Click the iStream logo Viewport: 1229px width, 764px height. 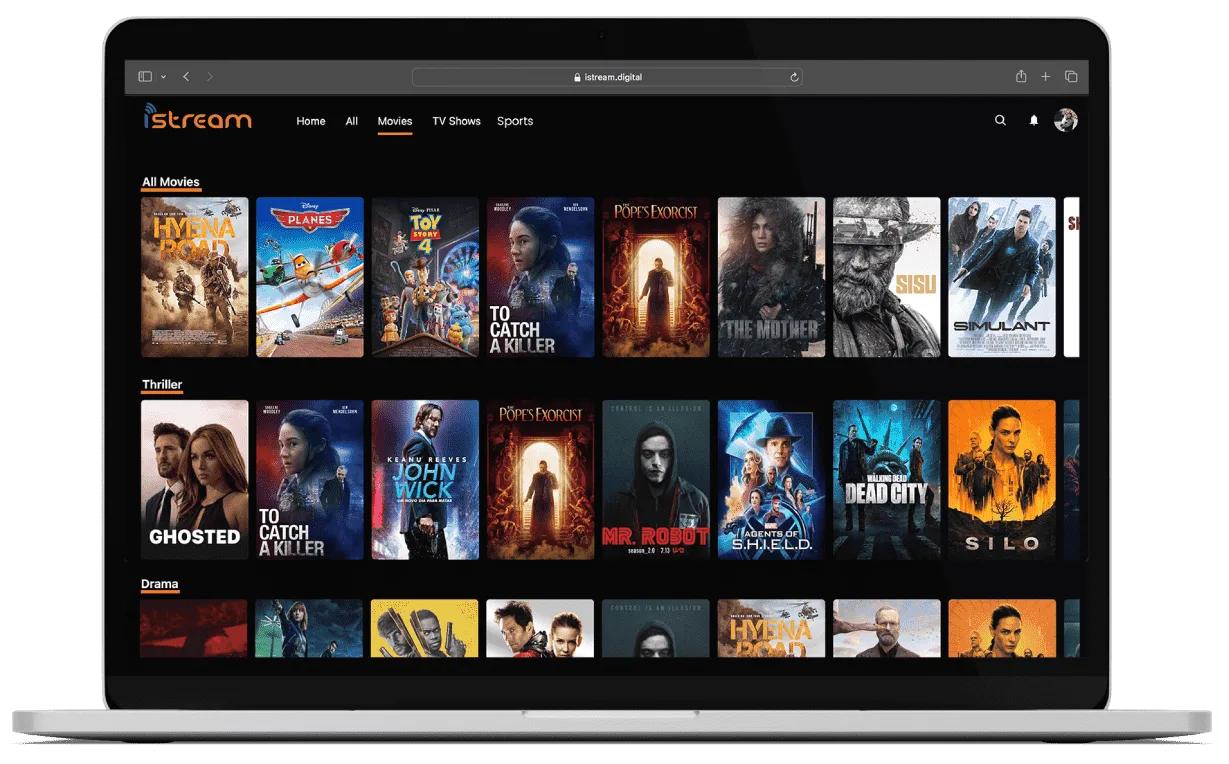click(x=197, y=118)
